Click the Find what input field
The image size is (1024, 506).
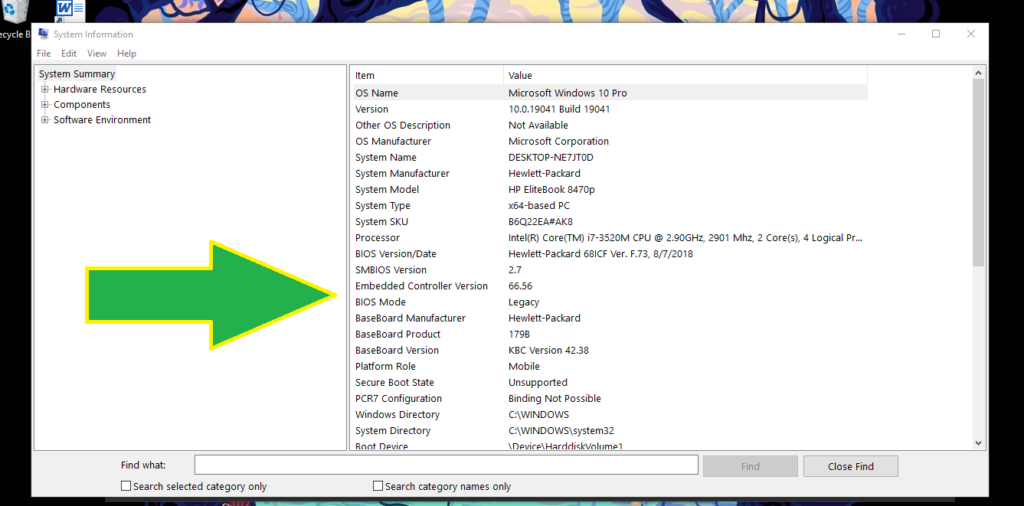pos(446,466)
